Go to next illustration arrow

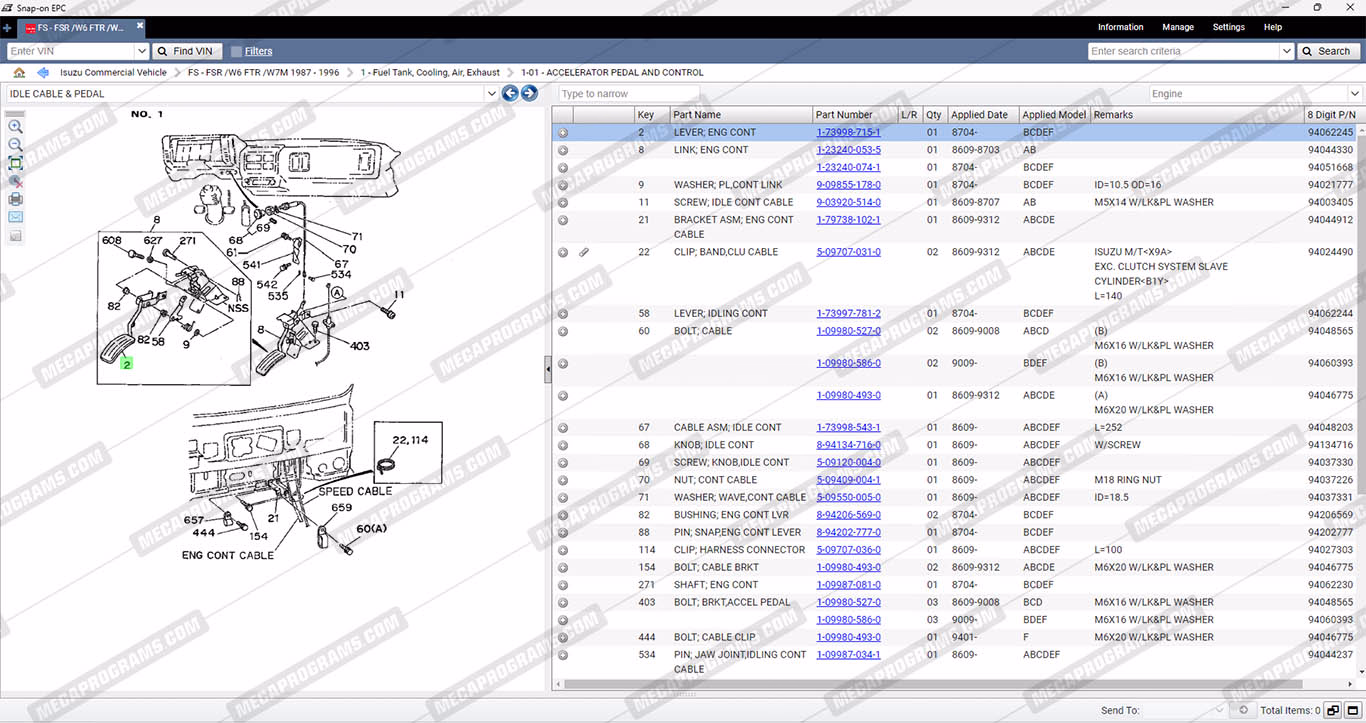pos(529,94)
